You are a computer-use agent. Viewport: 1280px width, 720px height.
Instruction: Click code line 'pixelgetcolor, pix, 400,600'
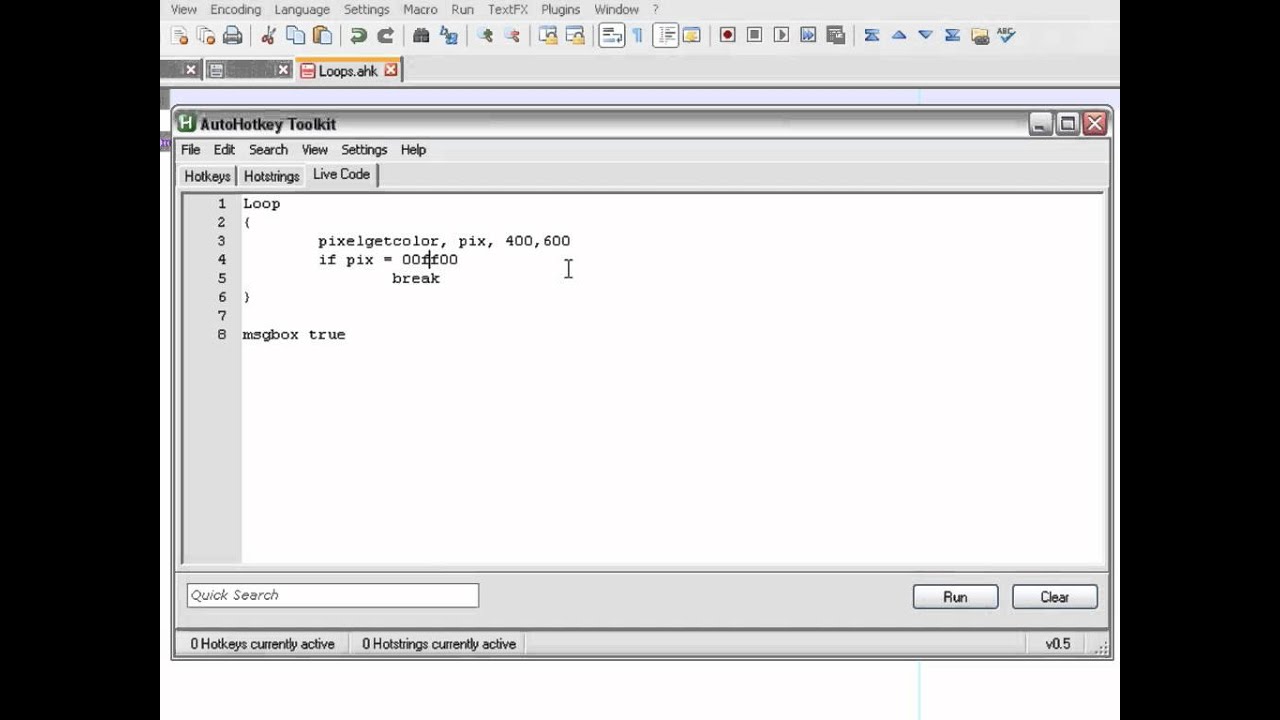[444, 241]
